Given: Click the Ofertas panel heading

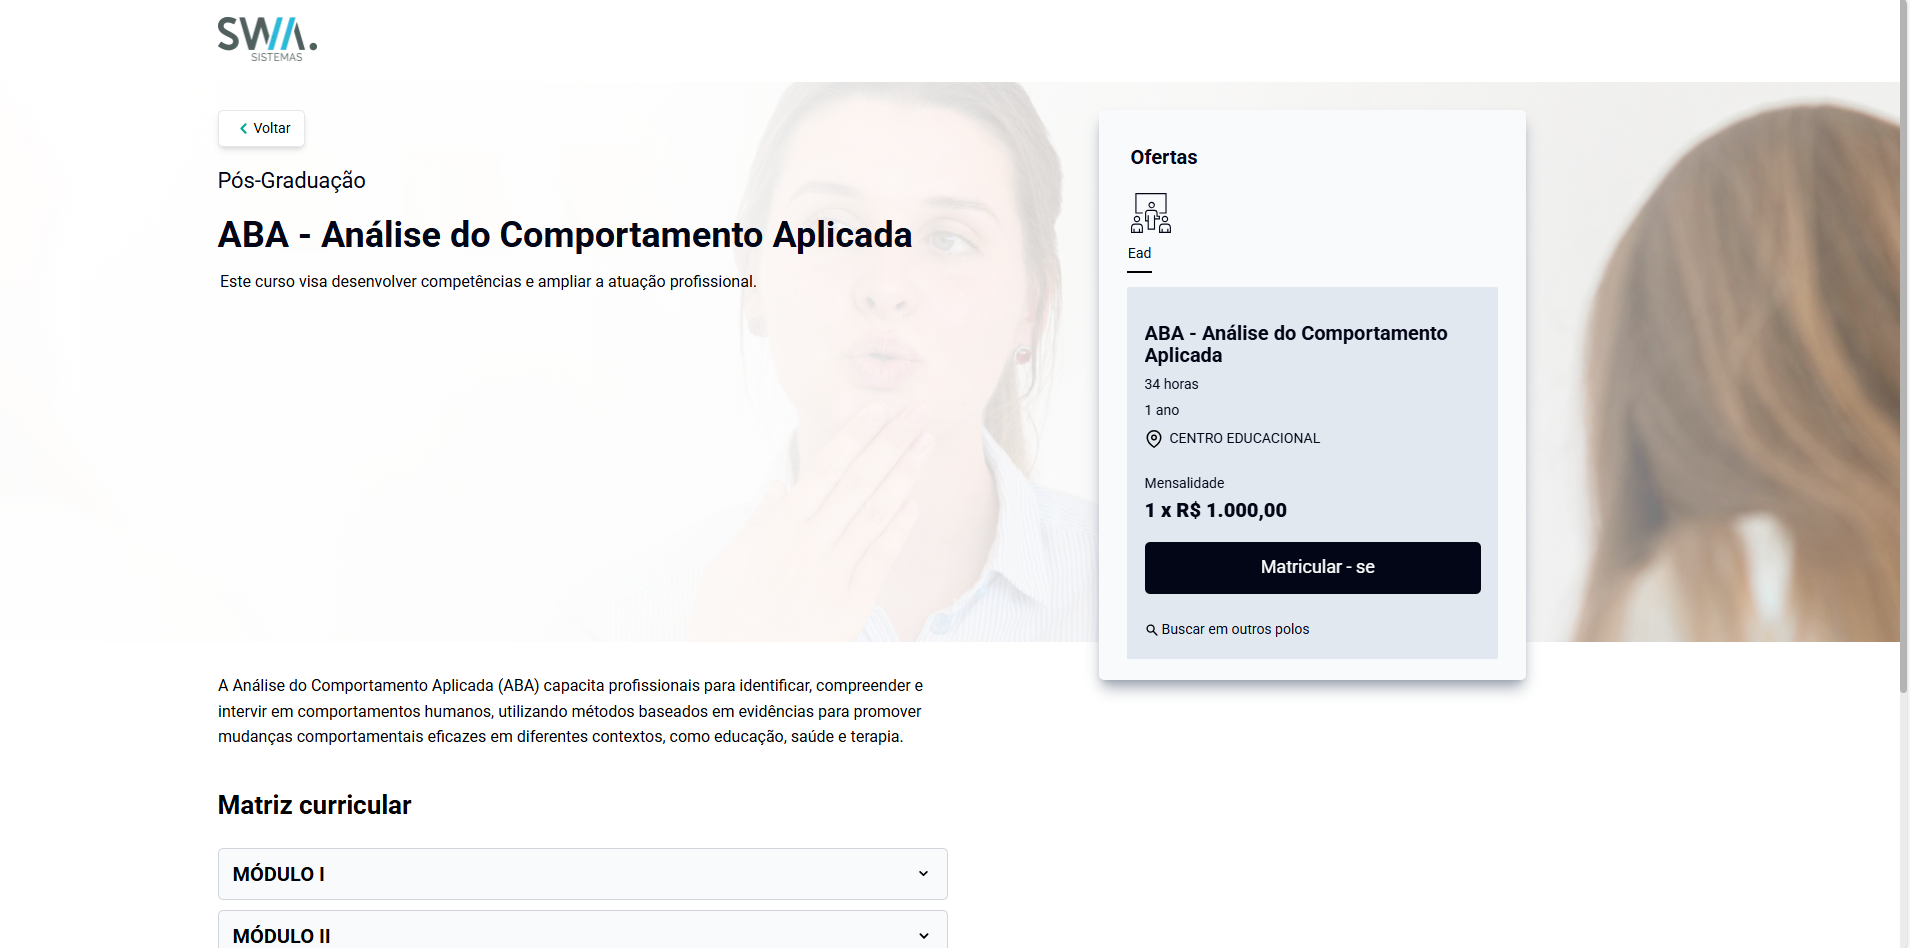Looking at the screenshot, I should click(x=1163, y=157).
